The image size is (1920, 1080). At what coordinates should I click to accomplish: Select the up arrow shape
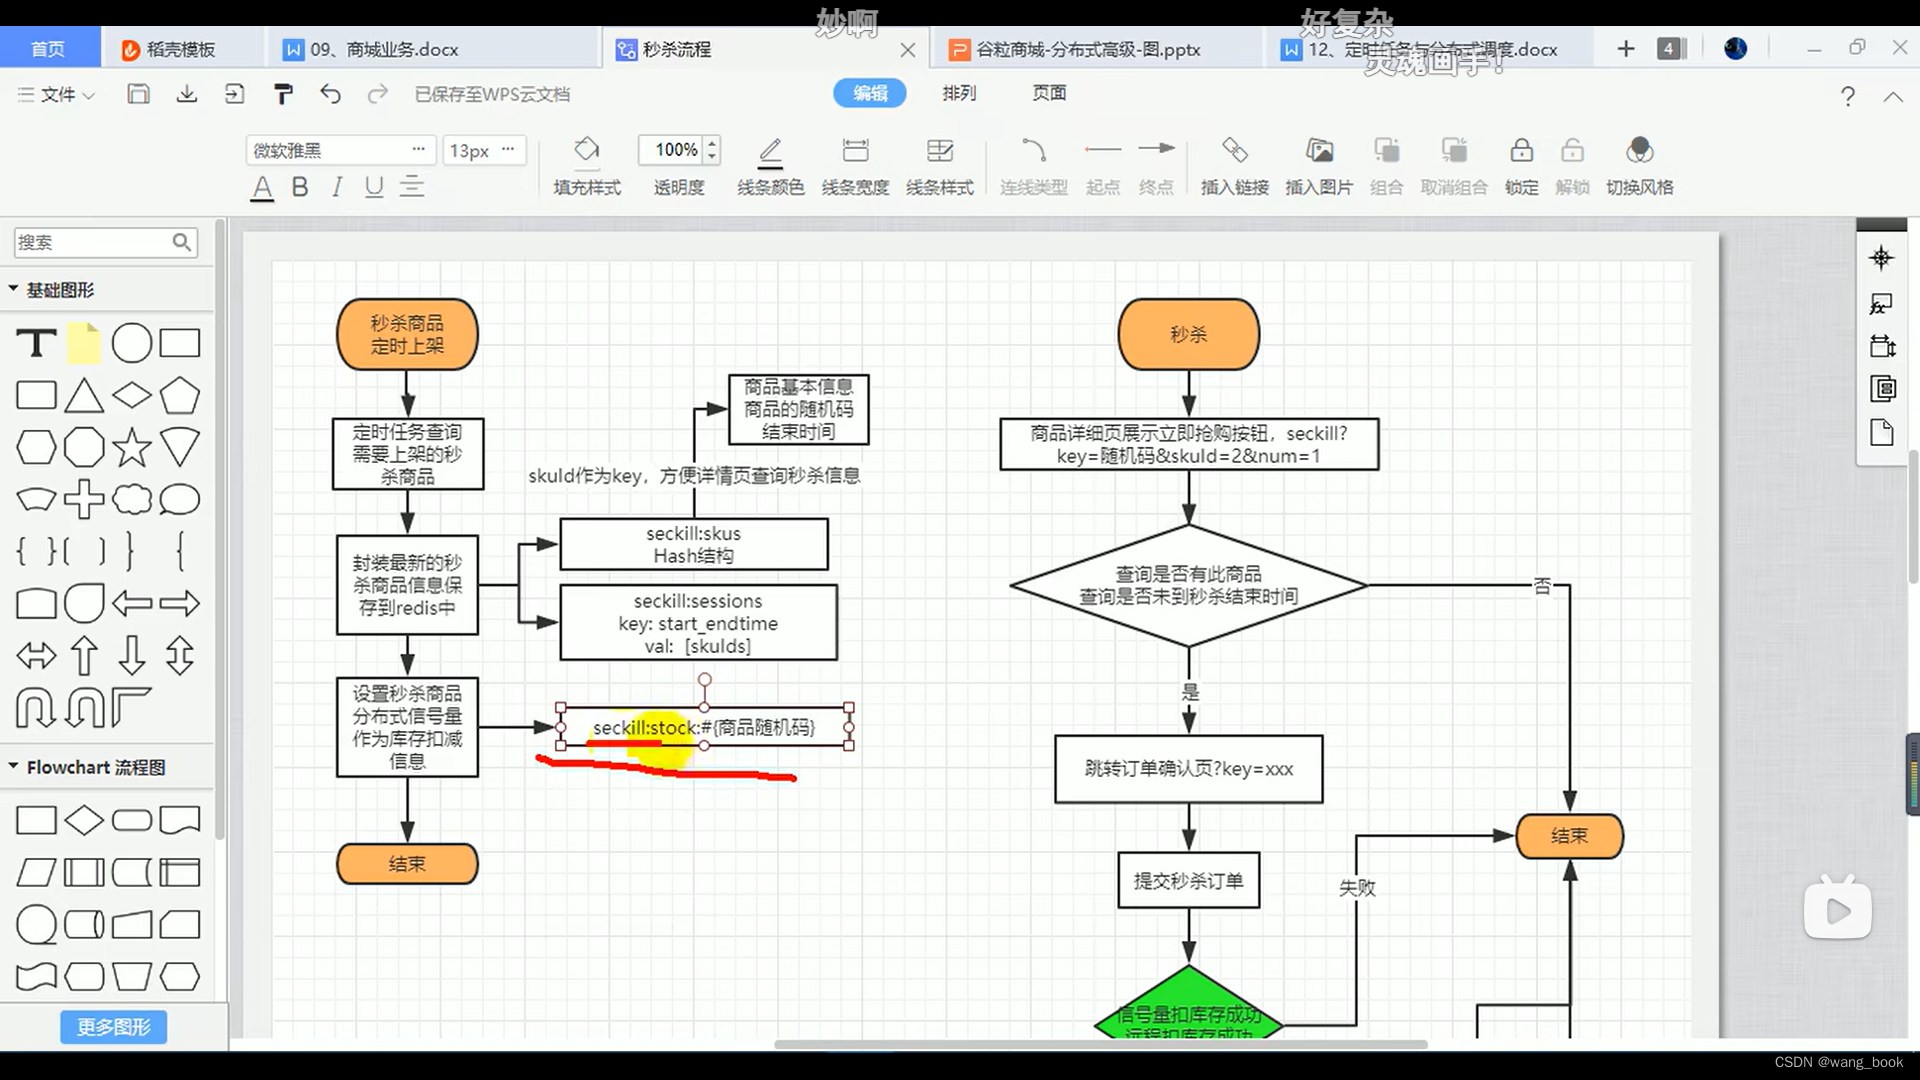84,656
